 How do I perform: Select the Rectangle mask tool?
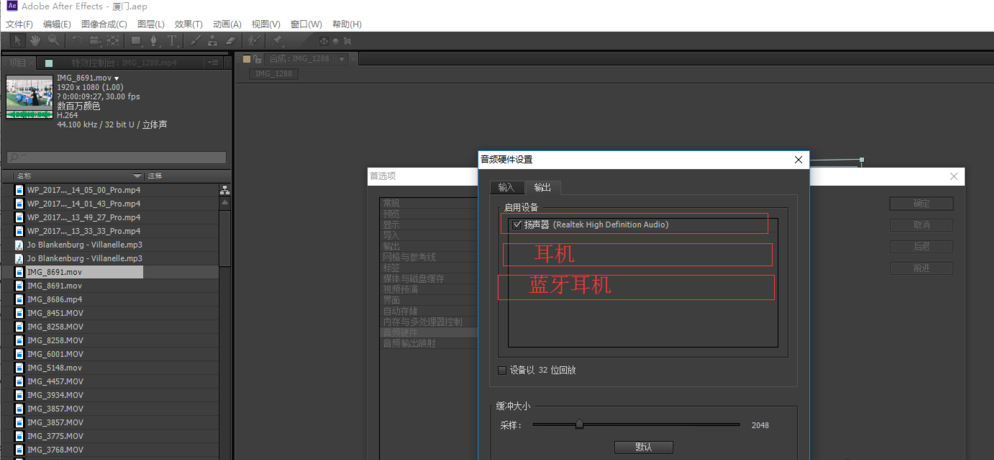[x=136, y=41]
